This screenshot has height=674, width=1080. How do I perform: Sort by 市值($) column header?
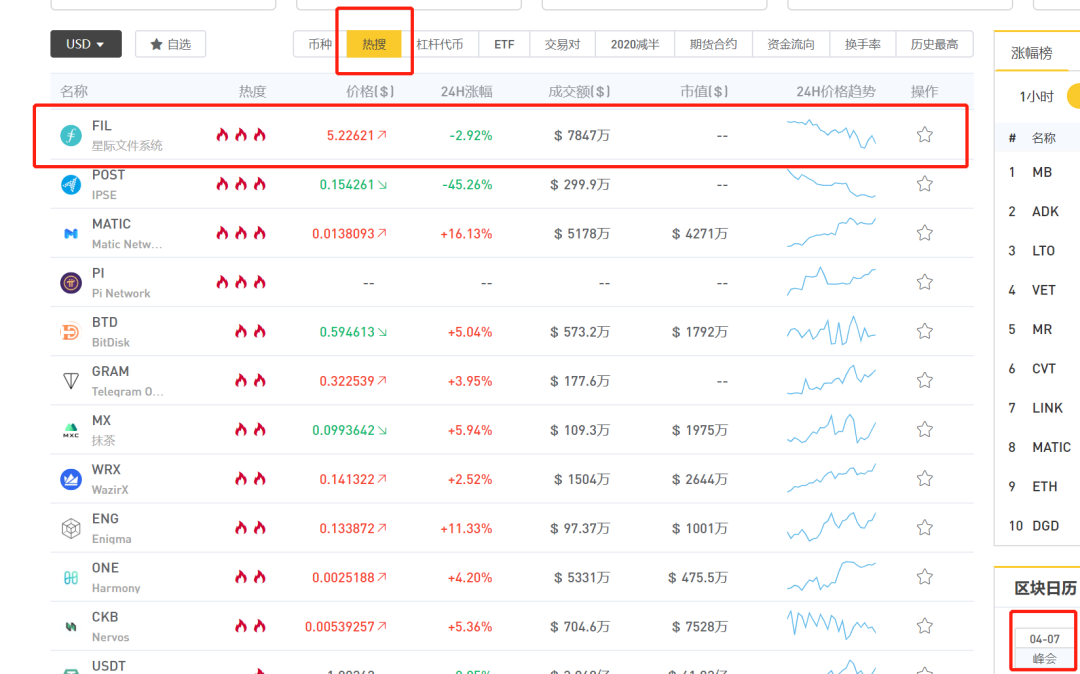pos(704,92)
